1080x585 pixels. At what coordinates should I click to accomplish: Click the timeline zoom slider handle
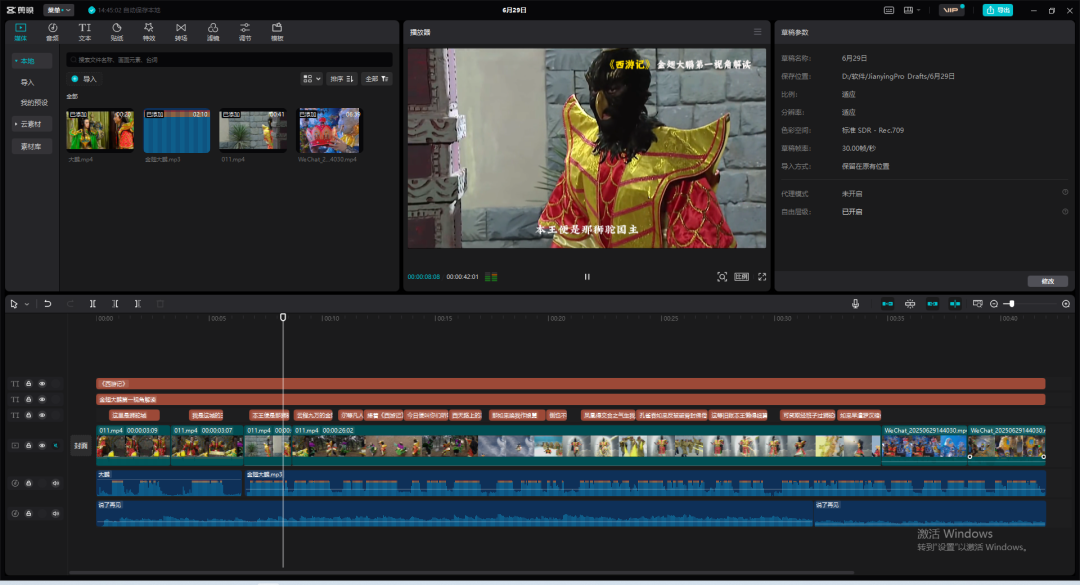pos(1011,304)
